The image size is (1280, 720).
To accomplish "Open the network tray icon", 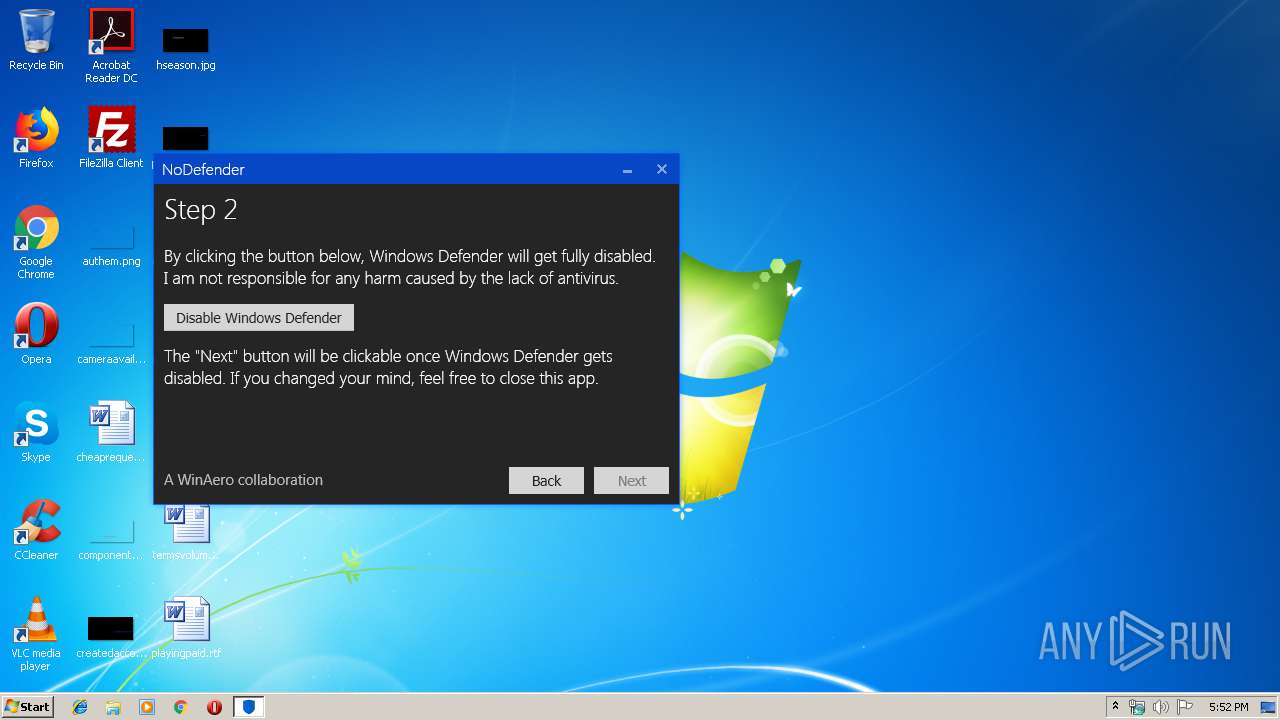I will pos(1137,707).
